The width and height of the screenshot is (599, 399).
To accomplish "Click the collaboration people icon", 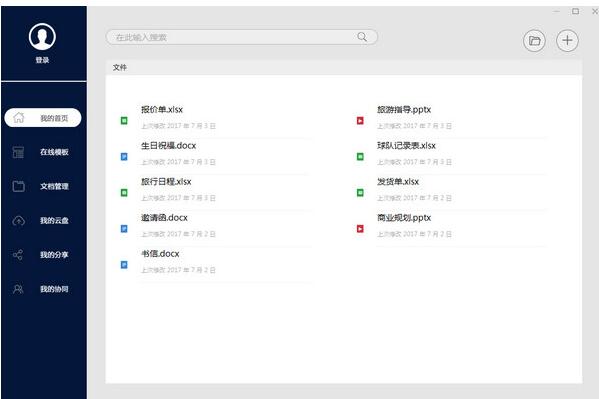I will (18, 289).
